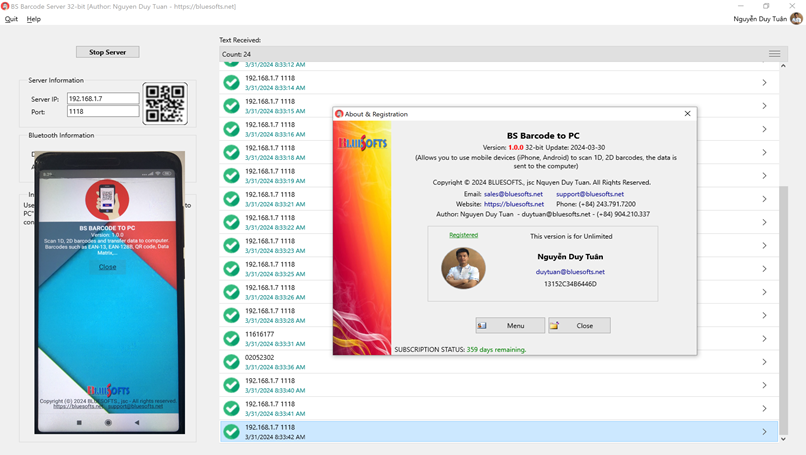Click the phone icon in mobile preview

[x=107, y=200]
